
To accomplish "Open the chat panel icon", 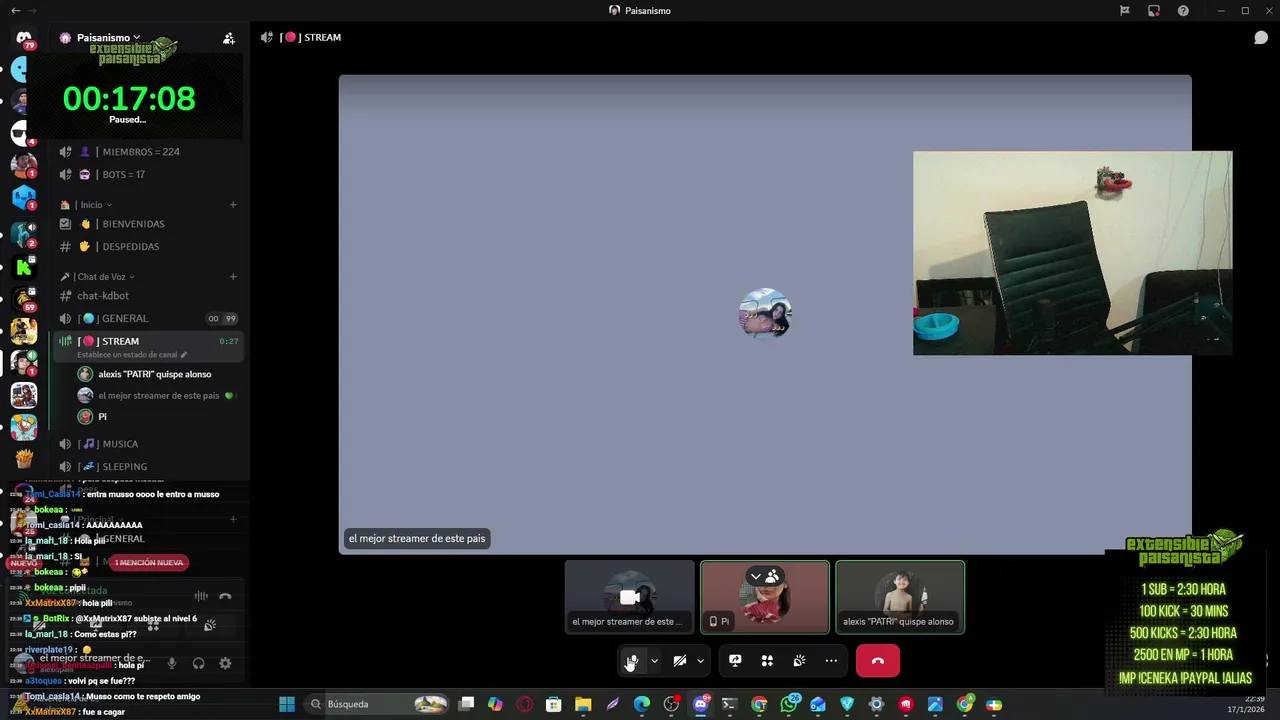I will pyautogui.click(x=1261, y=38).
